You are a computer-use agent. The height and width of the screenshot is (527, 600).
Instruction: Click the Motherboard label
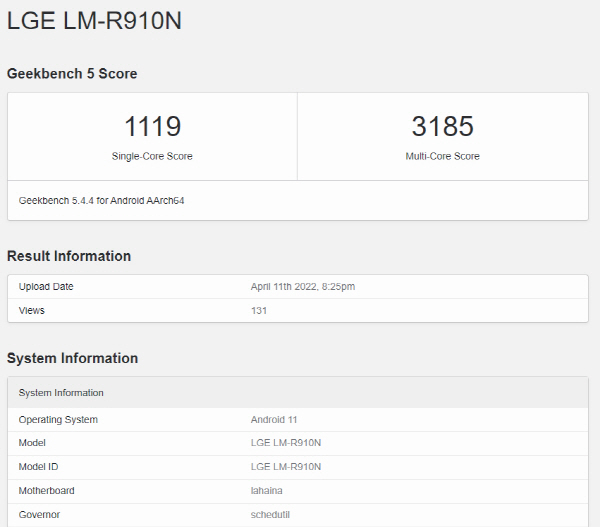pyautogui.click(x=47, y=491)
